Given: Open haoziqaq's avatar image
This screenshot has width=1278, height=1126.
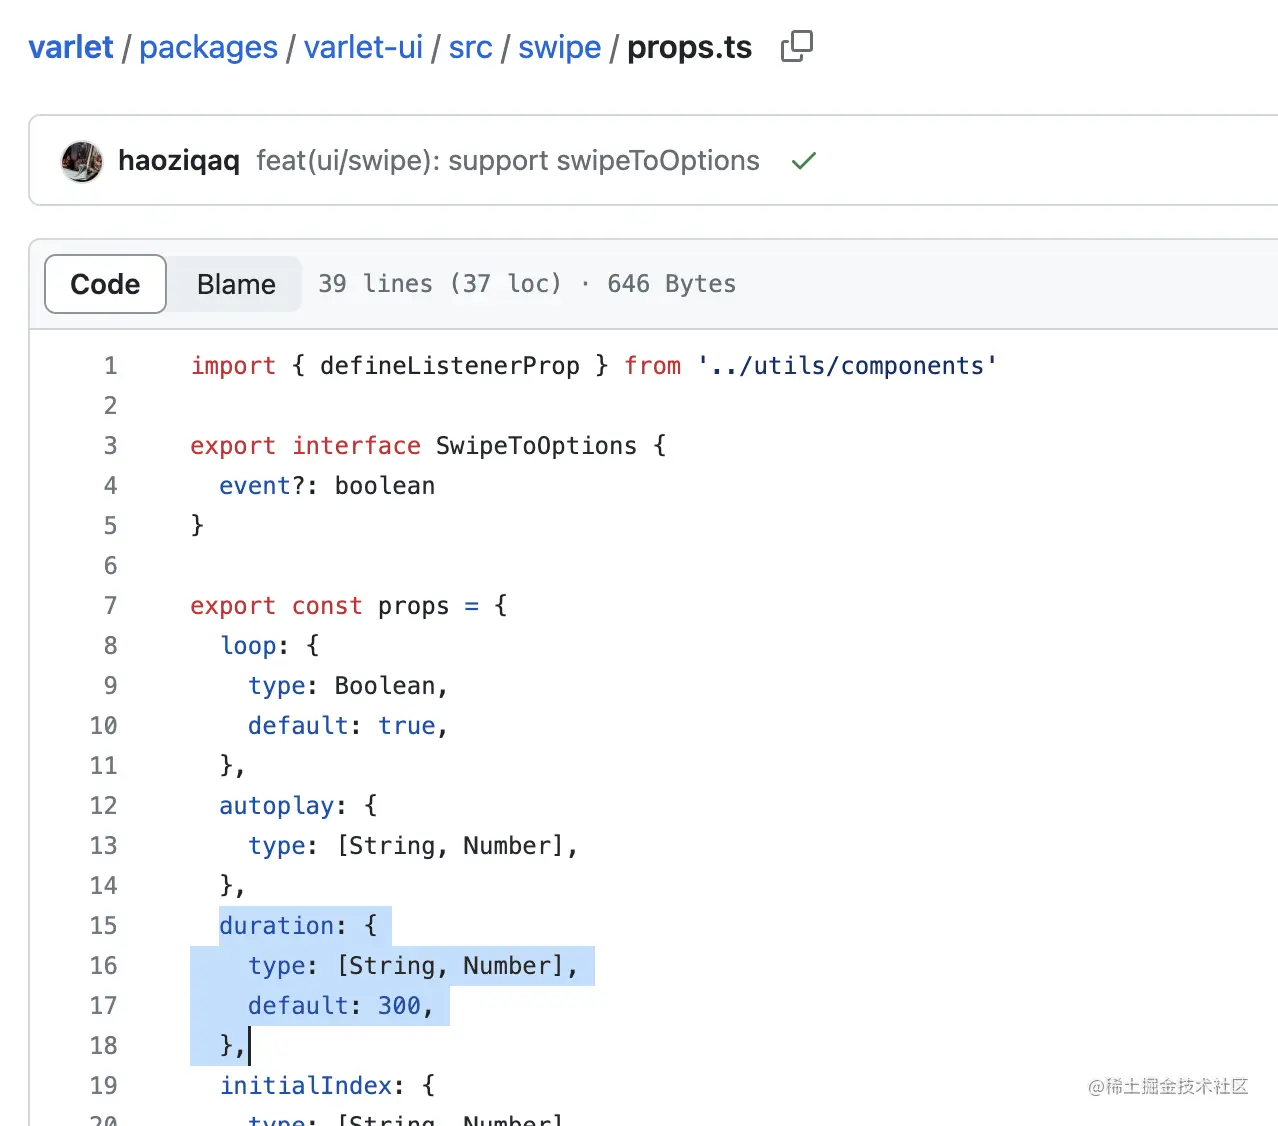Looking at the screenshot, I should coord(82,161).
